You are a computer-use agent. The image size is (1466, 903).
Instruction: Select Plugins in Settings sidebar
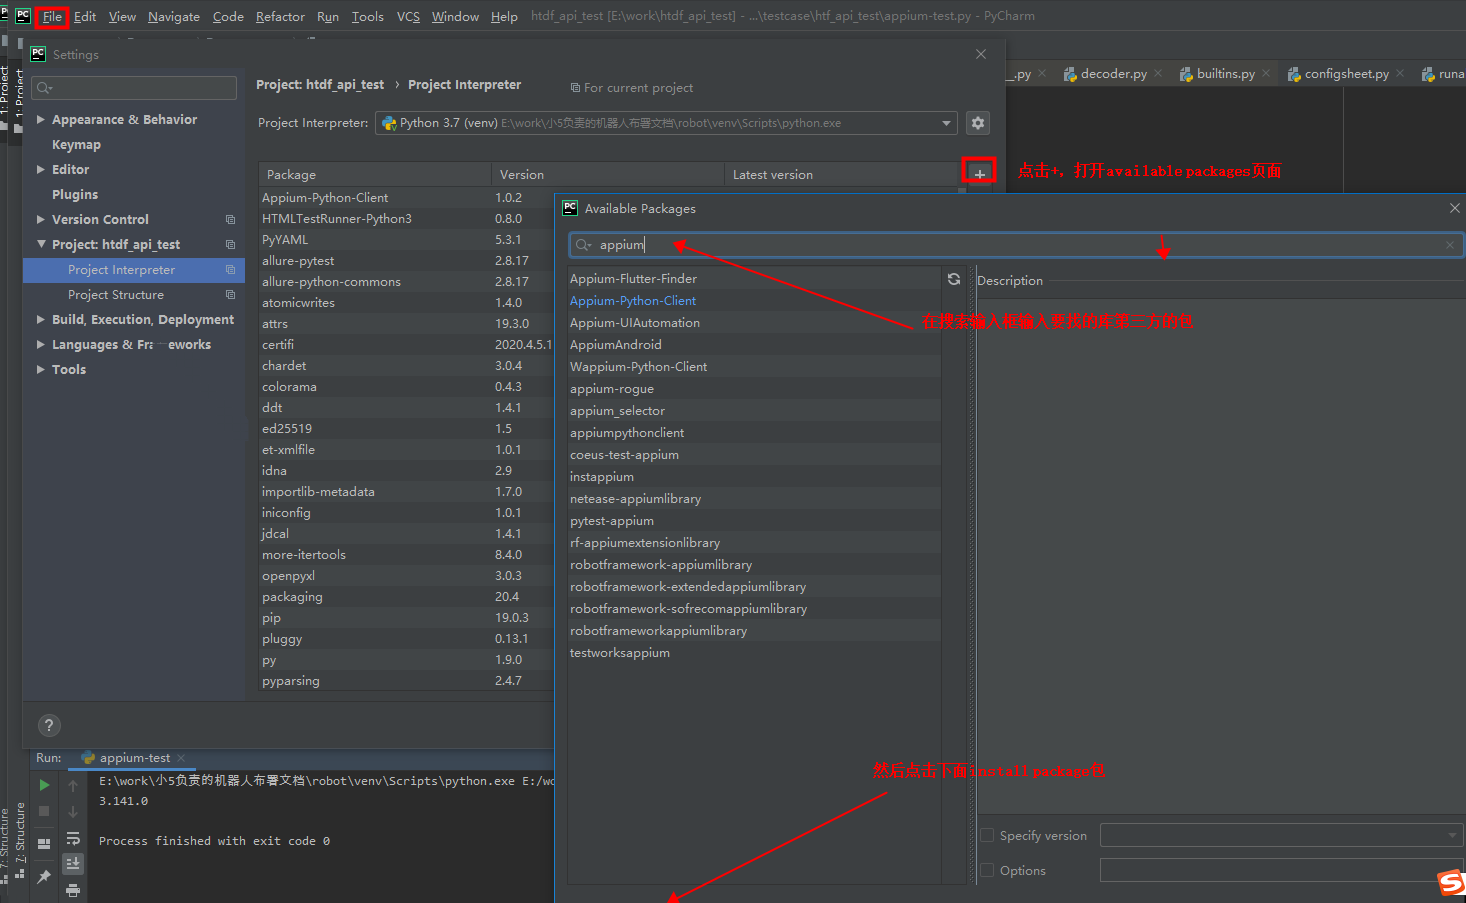coord(75,194)
